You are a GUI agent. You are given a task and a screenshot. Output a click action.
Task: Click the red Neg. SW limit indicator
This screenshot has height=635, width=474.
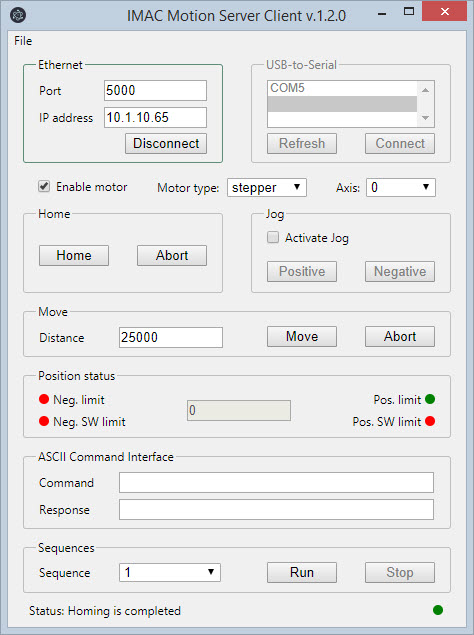pos(44,421)
